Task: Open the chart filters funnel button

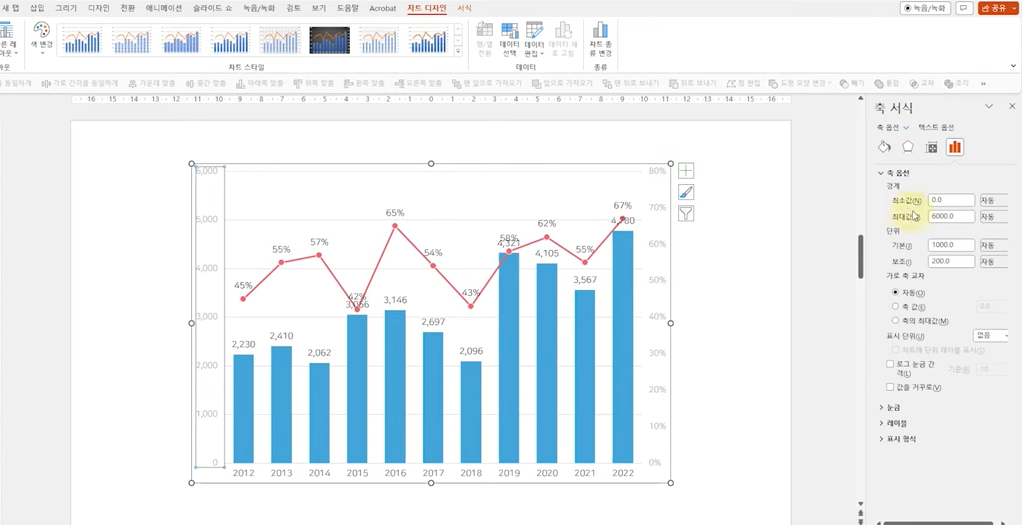Action: pyautogui.click(x=686, y=213)
